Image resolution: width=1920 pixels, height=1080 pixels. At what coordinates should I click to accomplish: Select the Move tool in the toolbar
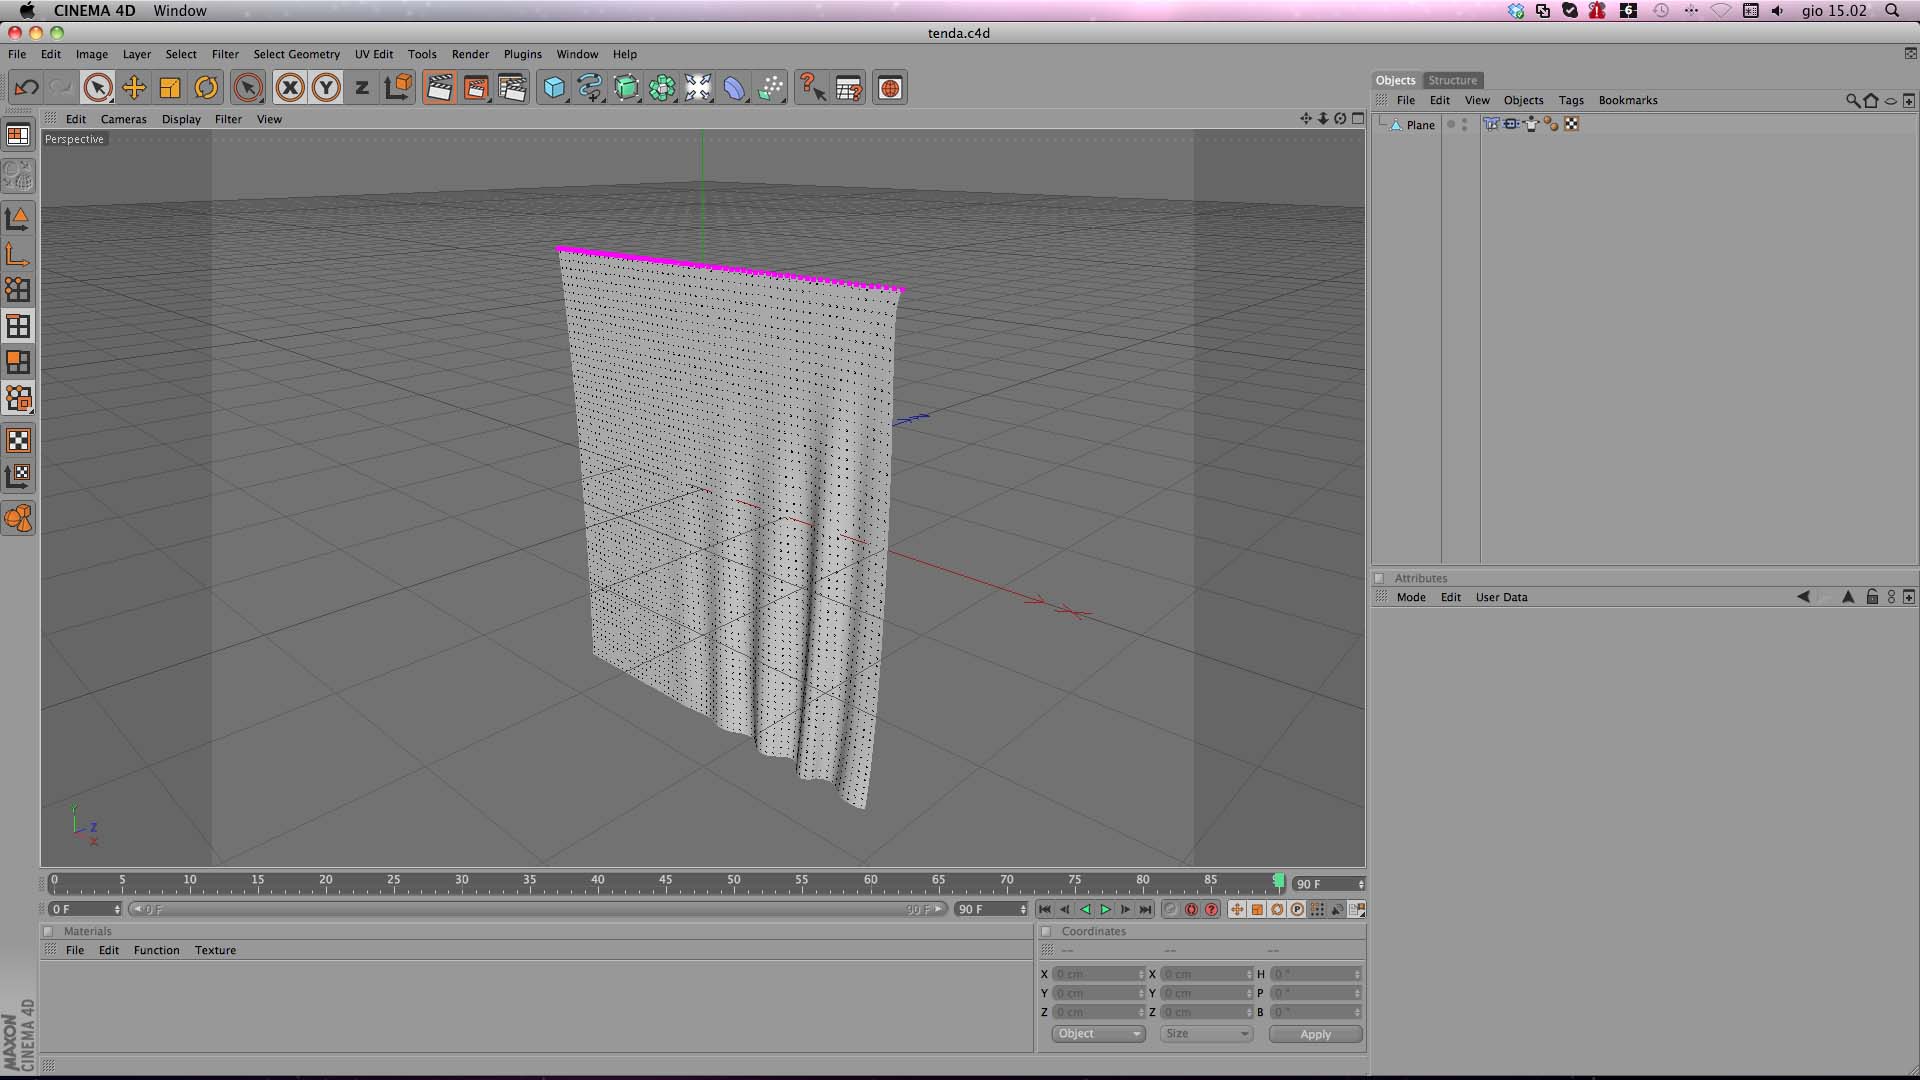coord(134,88)
